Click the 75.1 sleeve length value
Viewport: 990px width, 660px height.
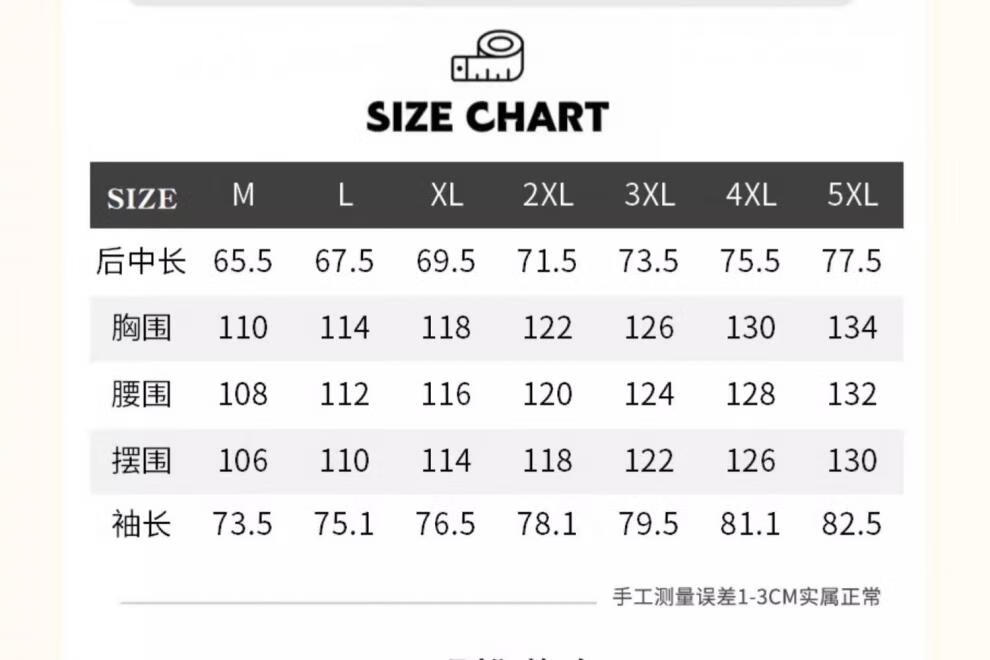[x=344, y=524]
